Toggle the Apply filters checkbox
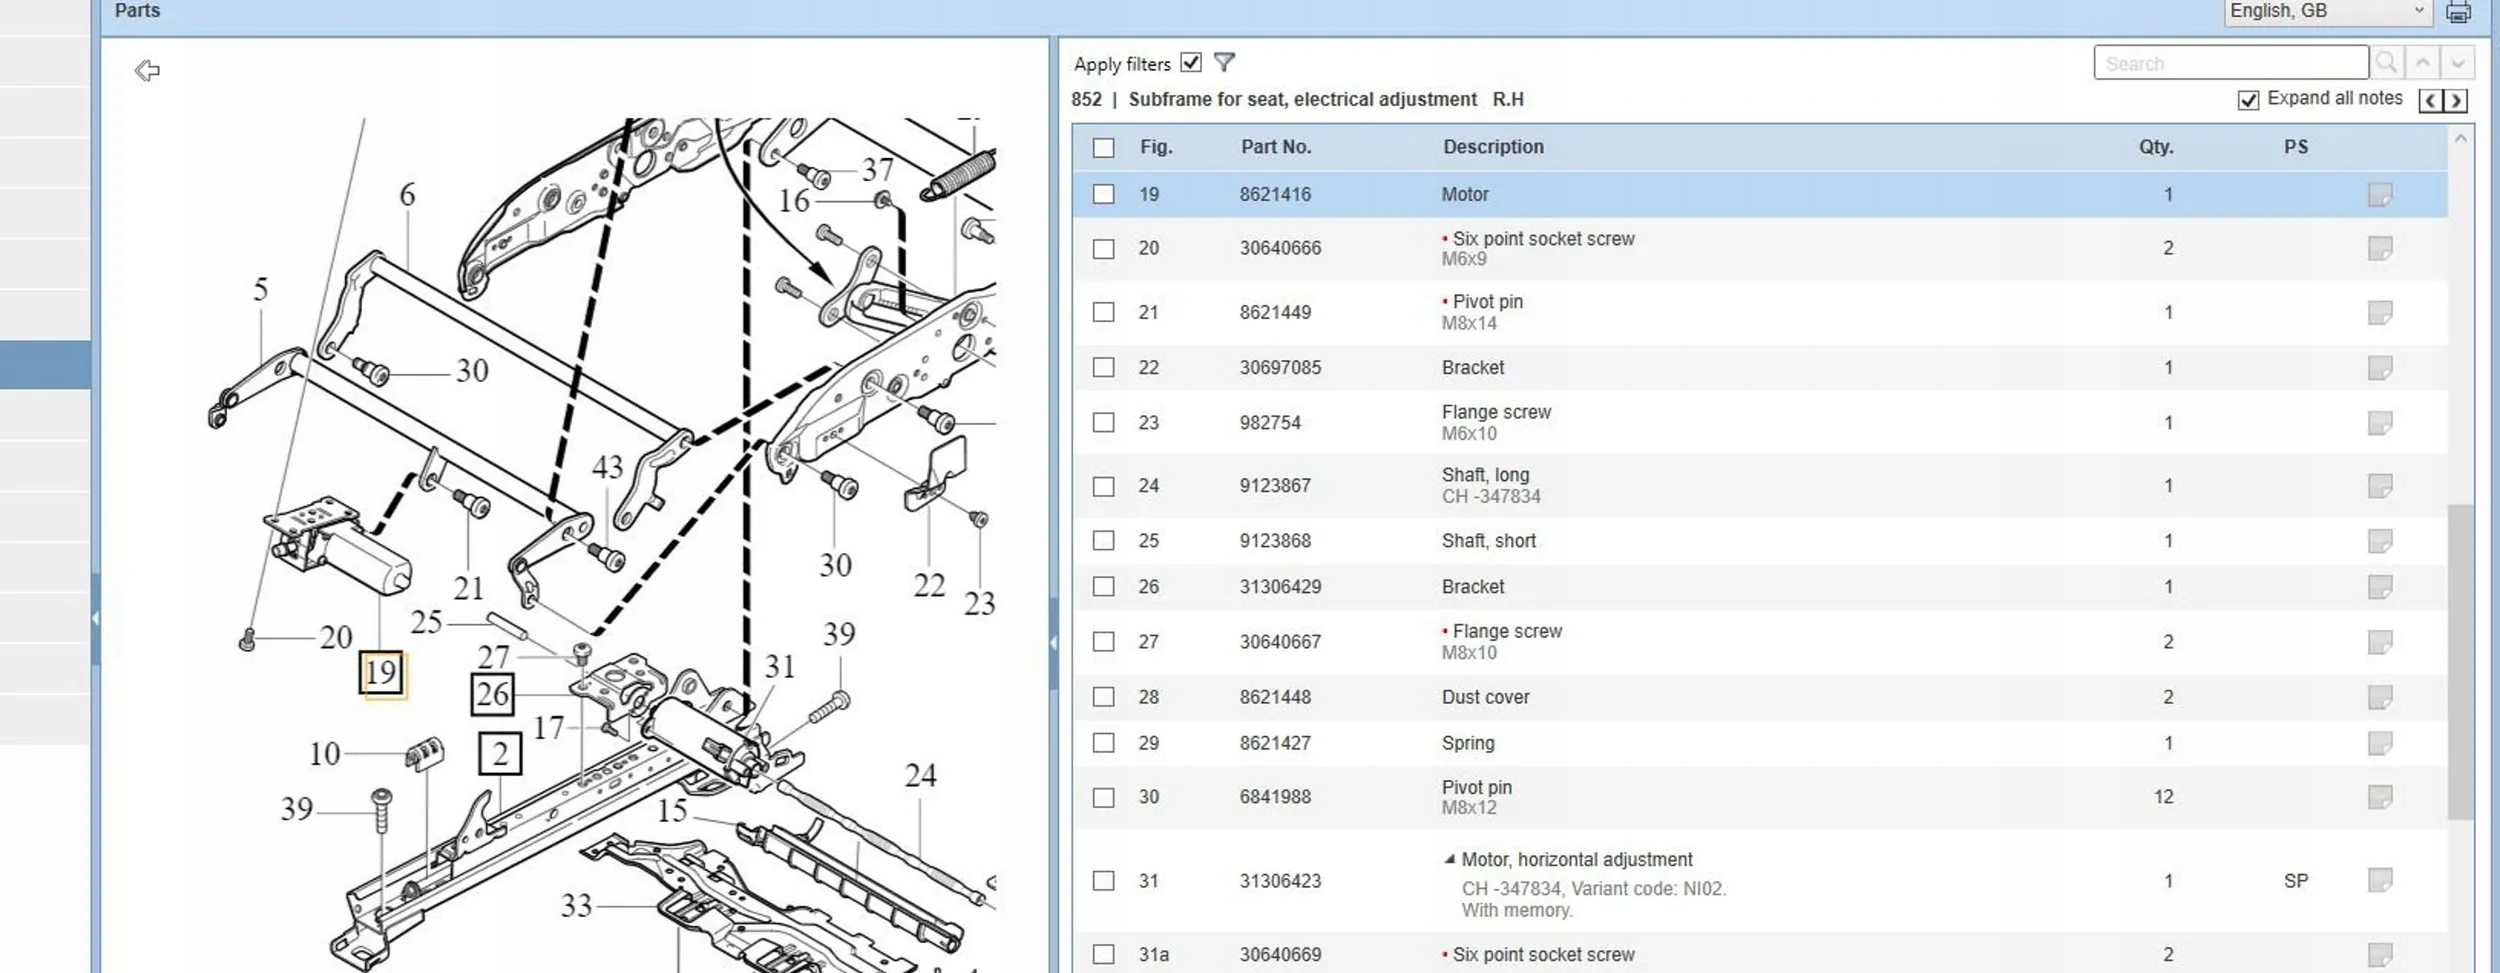Image resolution: width=2500 pixels, height=973 pixels. pyautogui.click(x=1190, y=62)
